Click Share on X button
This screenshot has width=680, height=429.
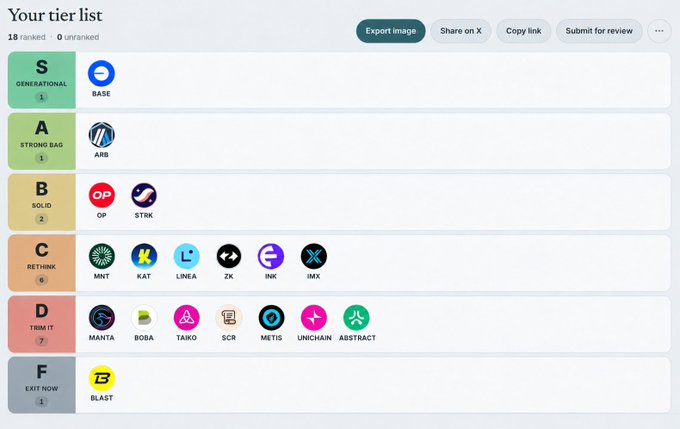point(461,31)
